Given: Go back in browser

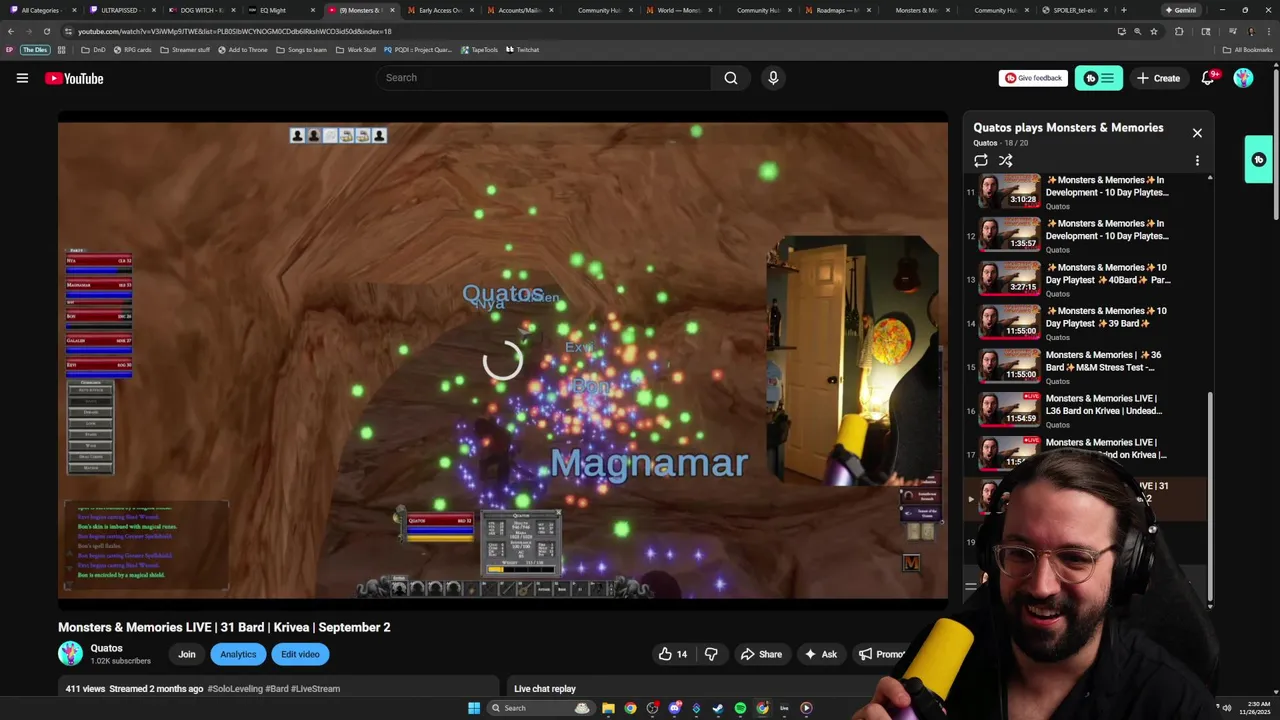Looking at the screenshot, I should 10,31.
